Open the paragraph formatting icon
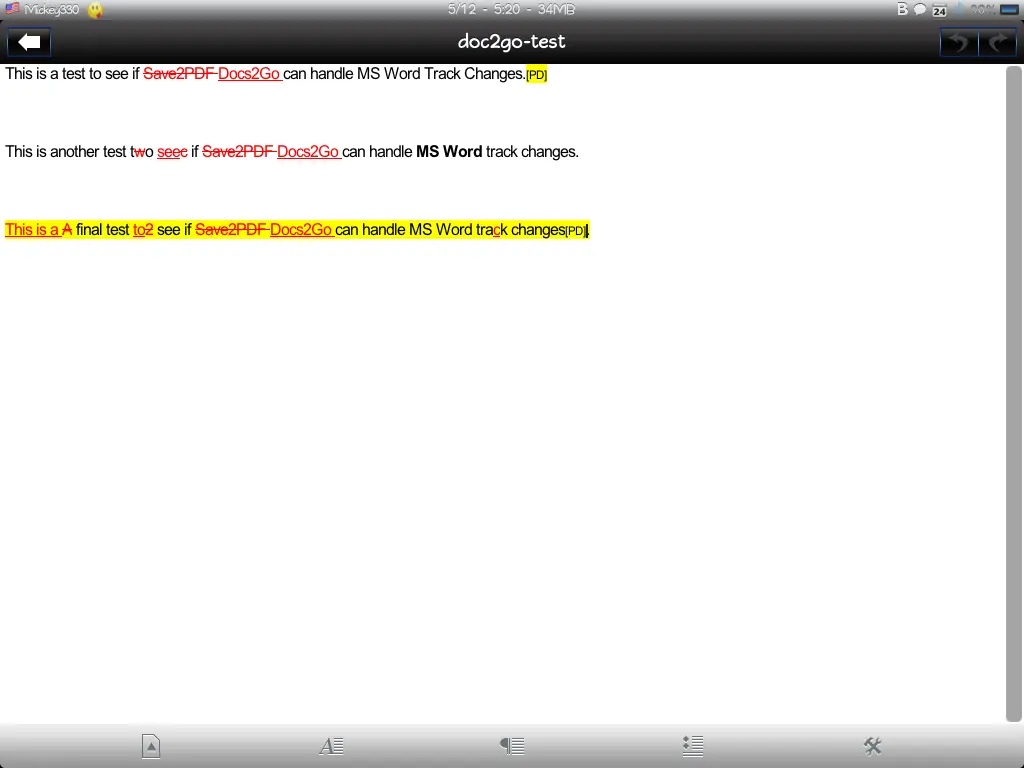Viewport: 1024px width, 768px height. tap(512, 746)
